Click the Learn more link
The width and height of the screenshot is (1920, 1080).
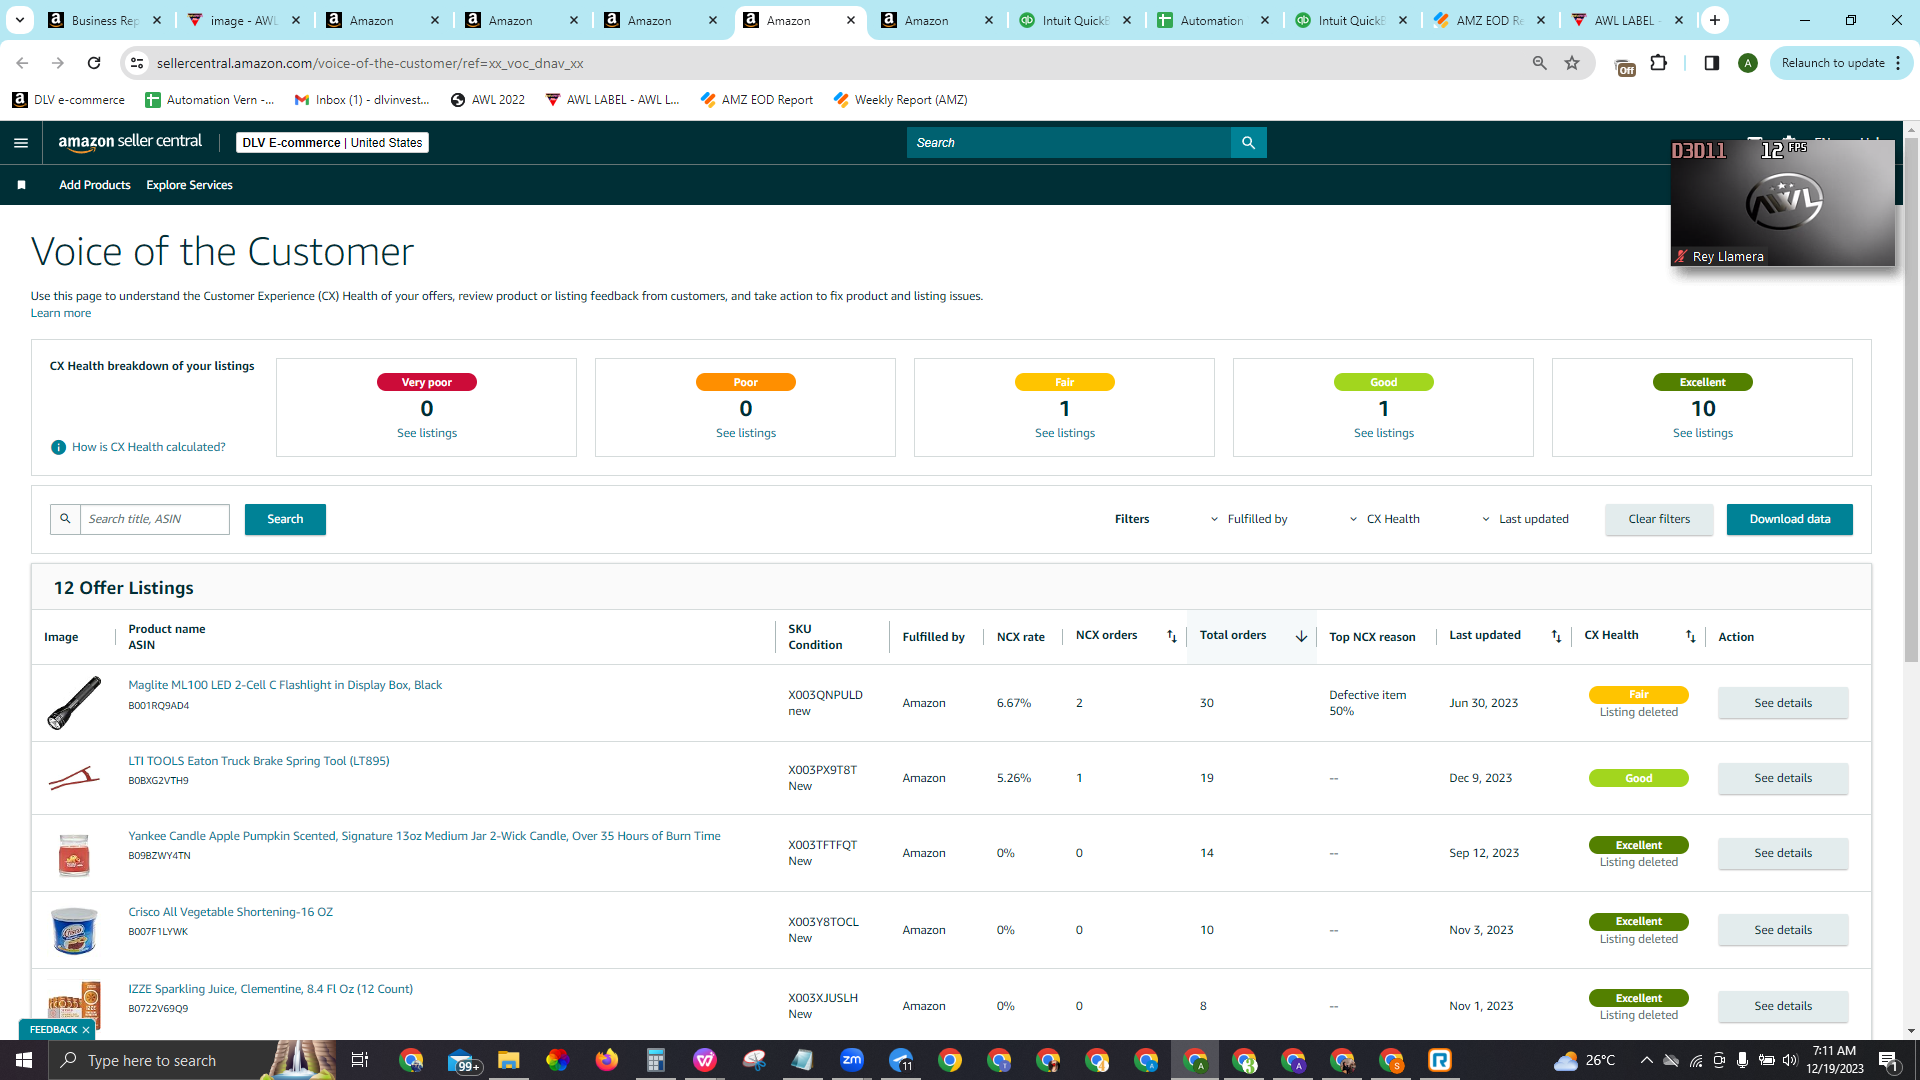[61, 313]
